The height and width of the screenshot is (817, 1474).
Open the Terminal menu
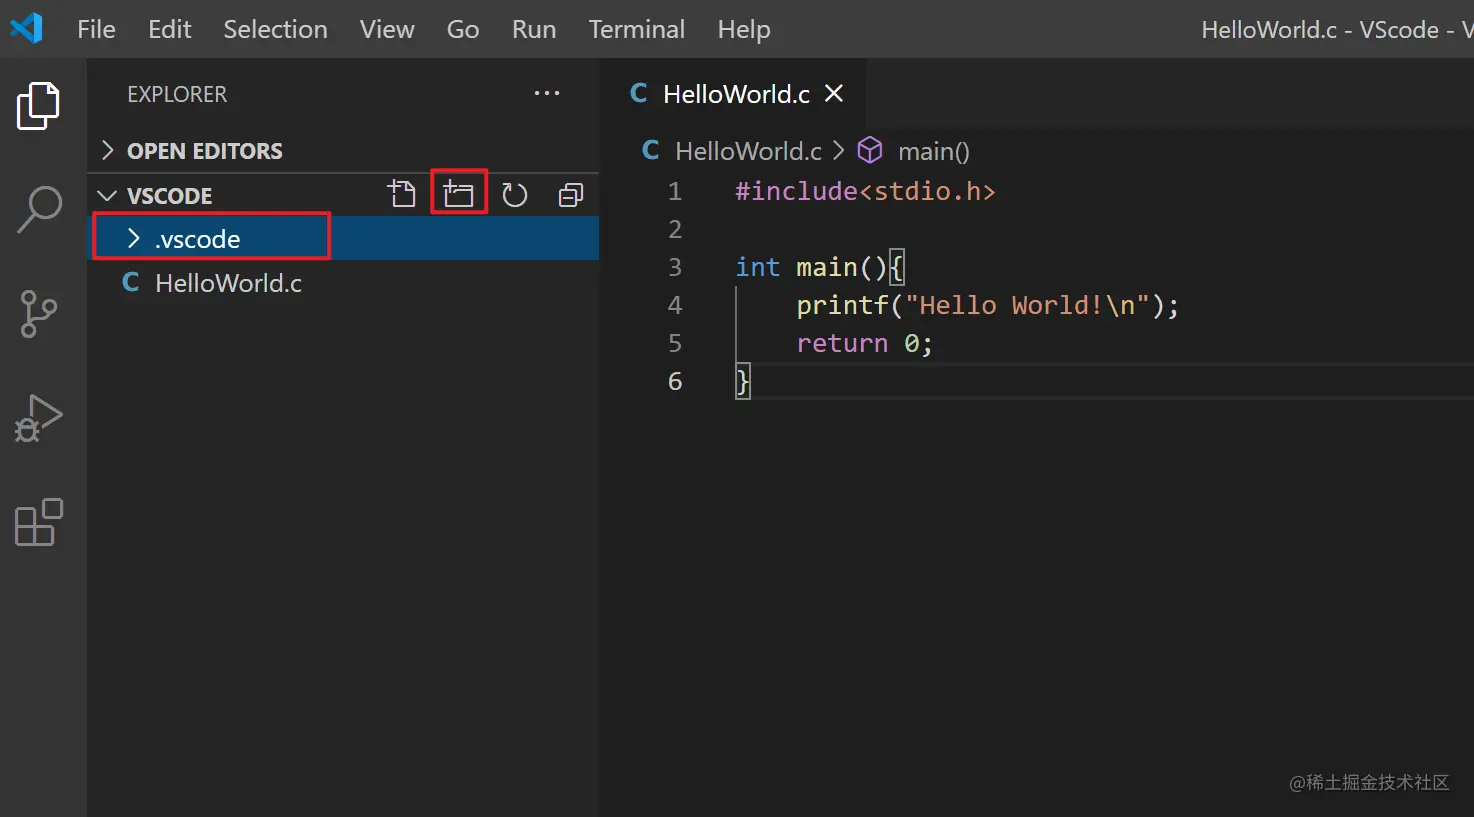coord(637,29)
